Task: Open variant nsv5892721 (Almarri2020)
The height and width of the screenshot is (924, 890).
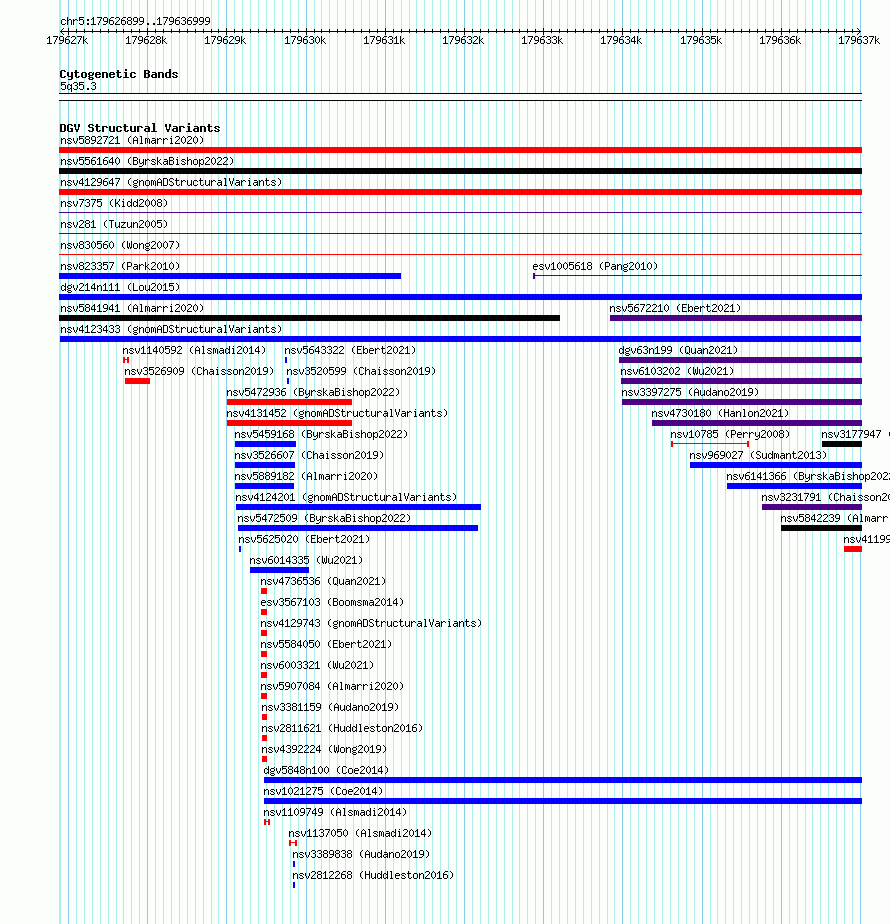Action: [x=132, y=140]
